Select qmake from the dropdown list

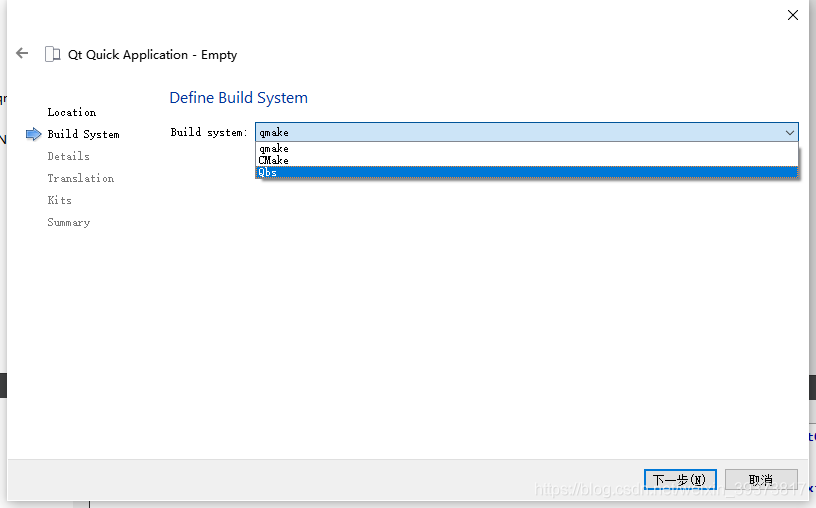point(527,149)
